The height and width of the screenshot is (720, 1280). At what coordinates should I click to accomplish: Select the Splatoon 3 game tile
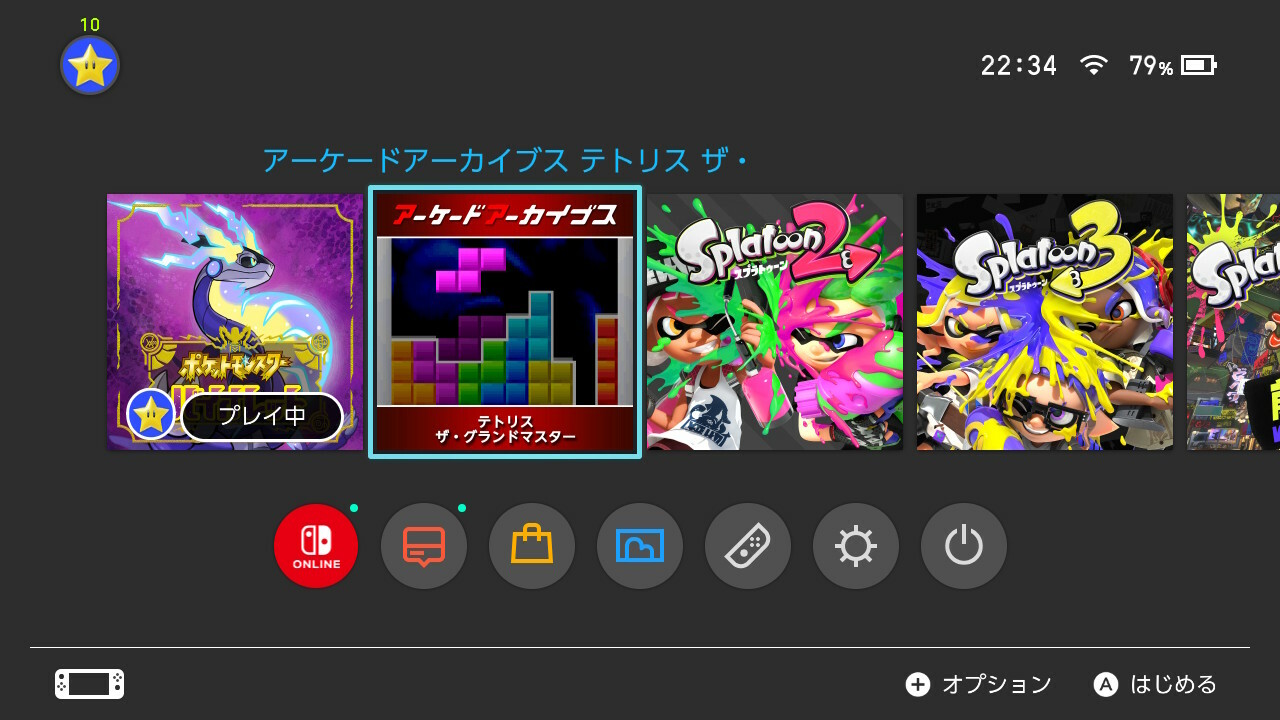click(1045, 322)
